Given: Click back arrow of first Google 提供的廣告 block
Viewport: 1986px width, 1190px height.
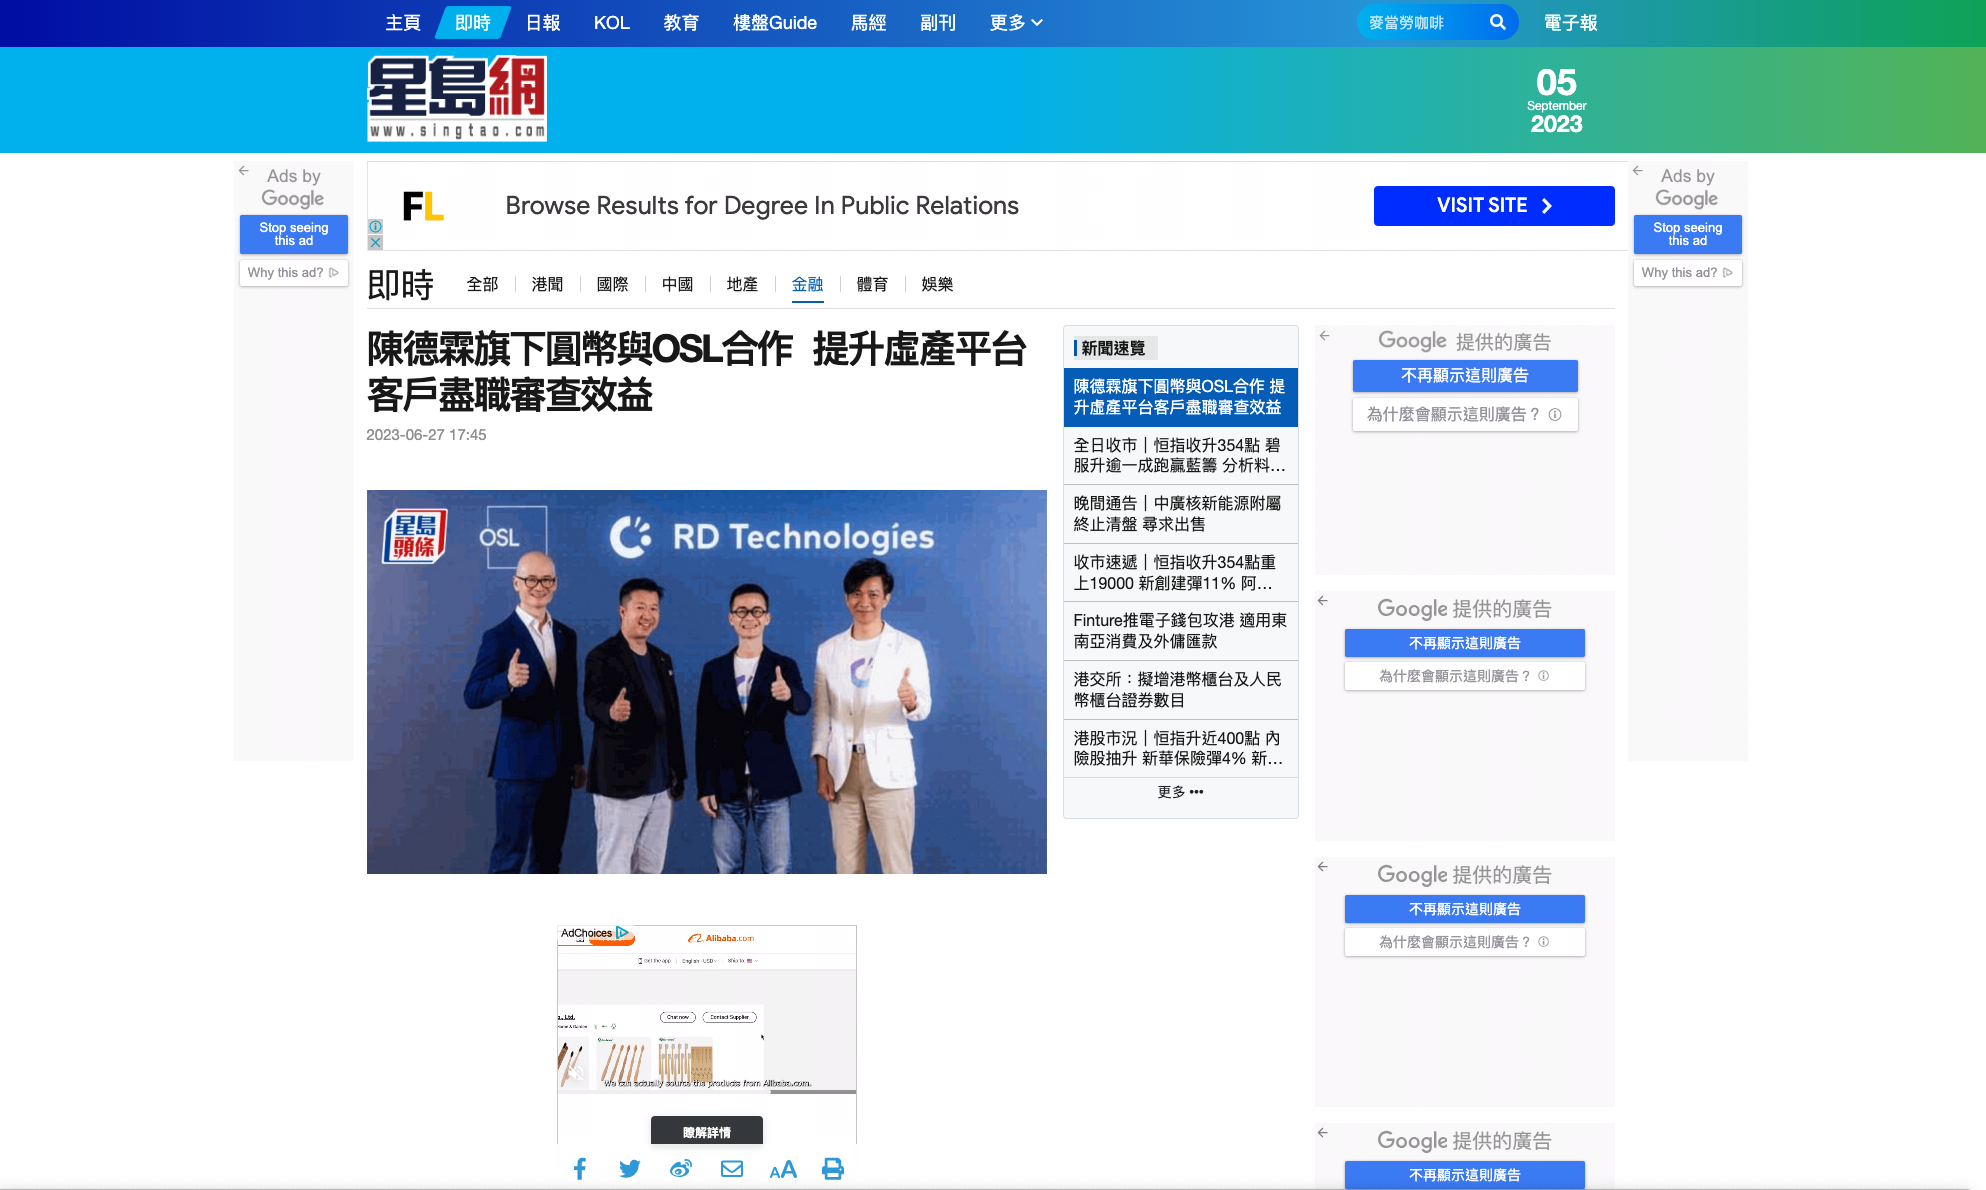Looking at the screenshot, I should click(x=1324, y=336).
